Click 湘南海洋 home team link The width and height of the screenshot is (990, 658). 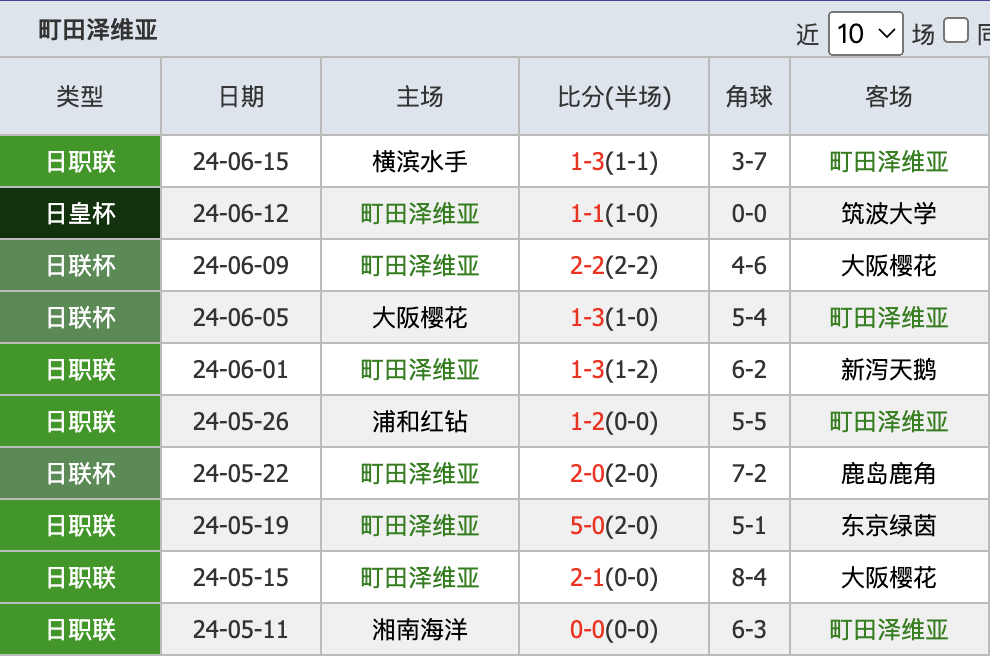(x=420, y=630)
